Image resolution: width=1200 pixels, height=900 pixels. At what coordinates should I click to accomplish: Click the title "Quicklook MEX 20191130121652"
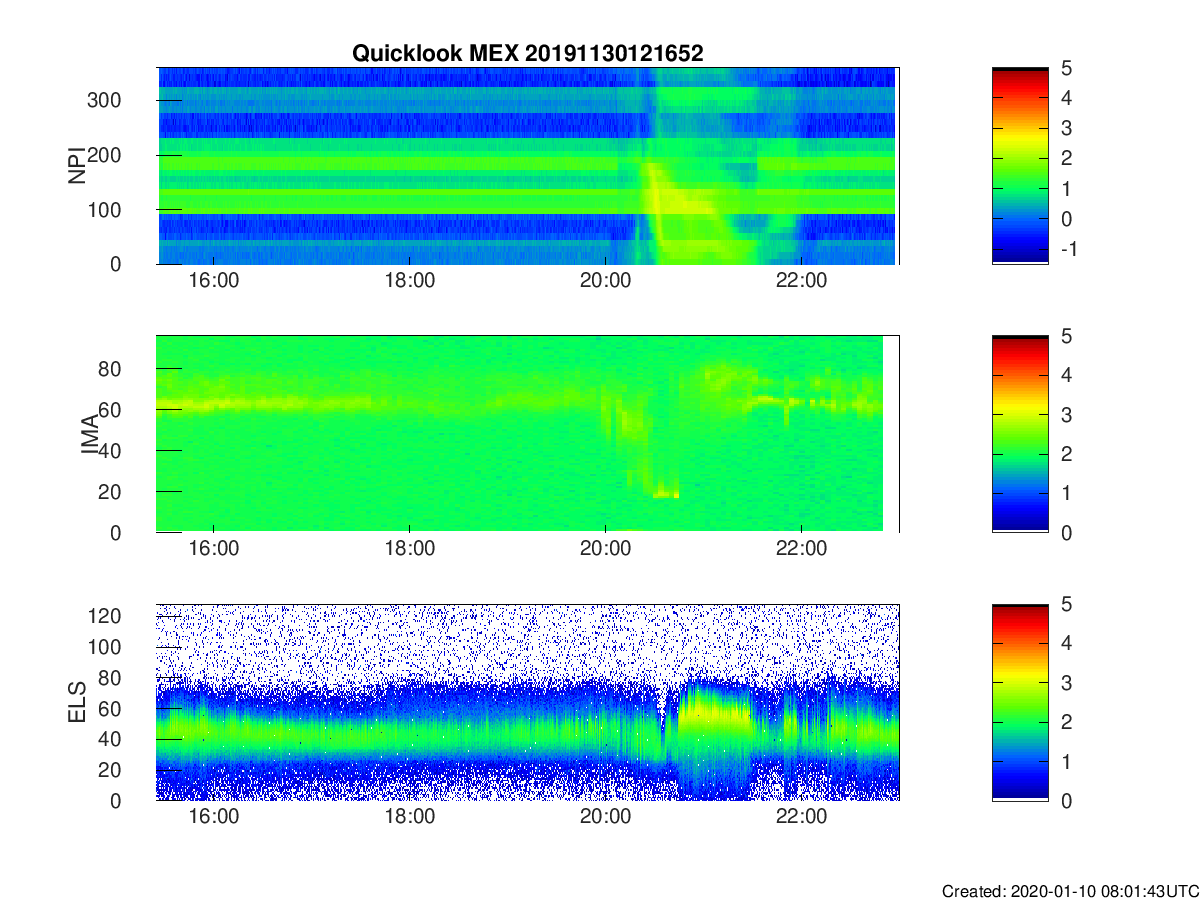[528, 54]
